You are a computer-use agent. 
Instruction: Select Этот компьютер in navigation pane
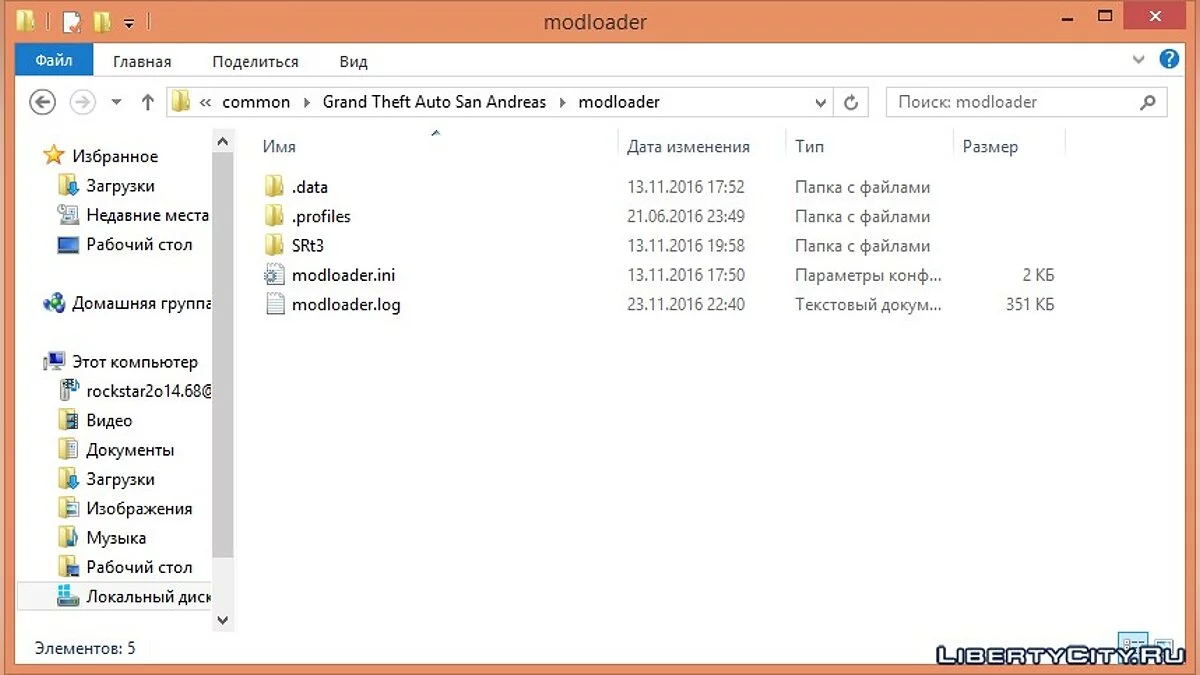[135, 362]
